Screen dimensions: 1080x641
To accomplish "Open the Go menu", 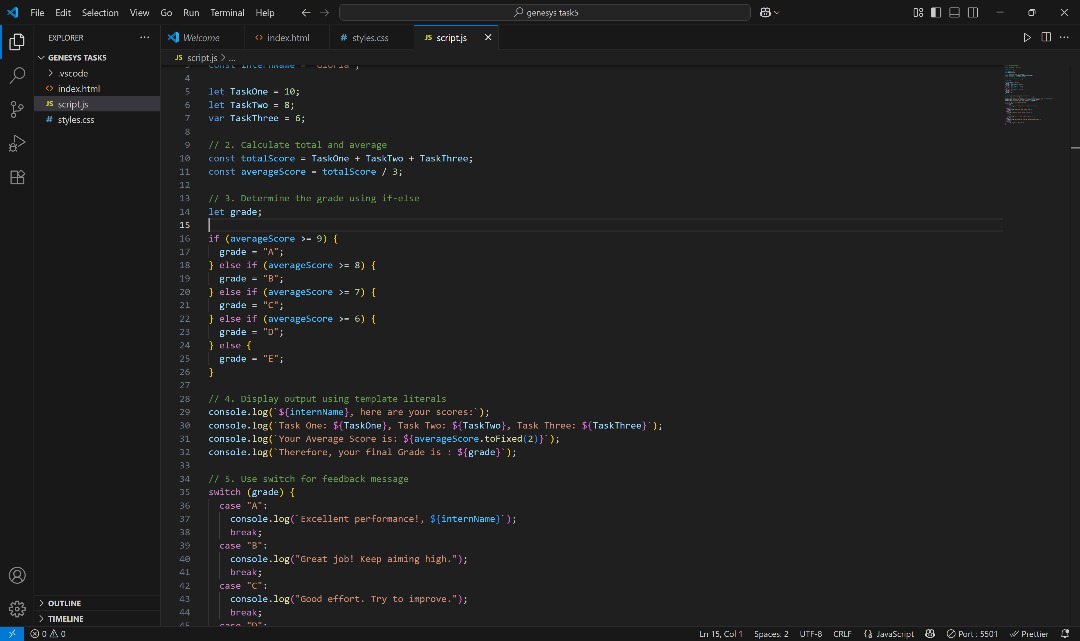I will click(166, 12).
